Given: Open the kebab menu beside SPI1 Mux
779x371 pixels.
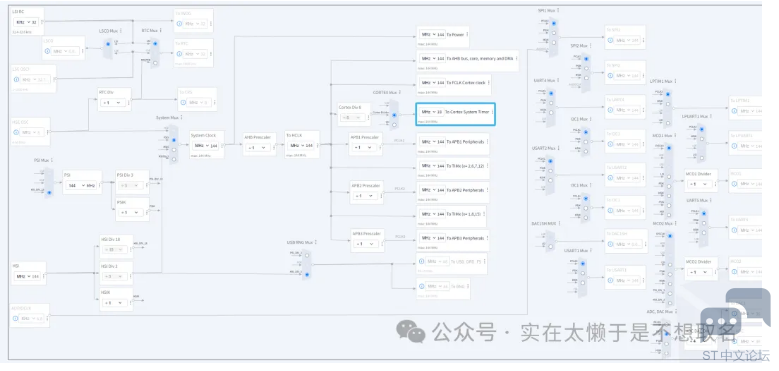Looking at the screenshot, I should coord(558,10).
